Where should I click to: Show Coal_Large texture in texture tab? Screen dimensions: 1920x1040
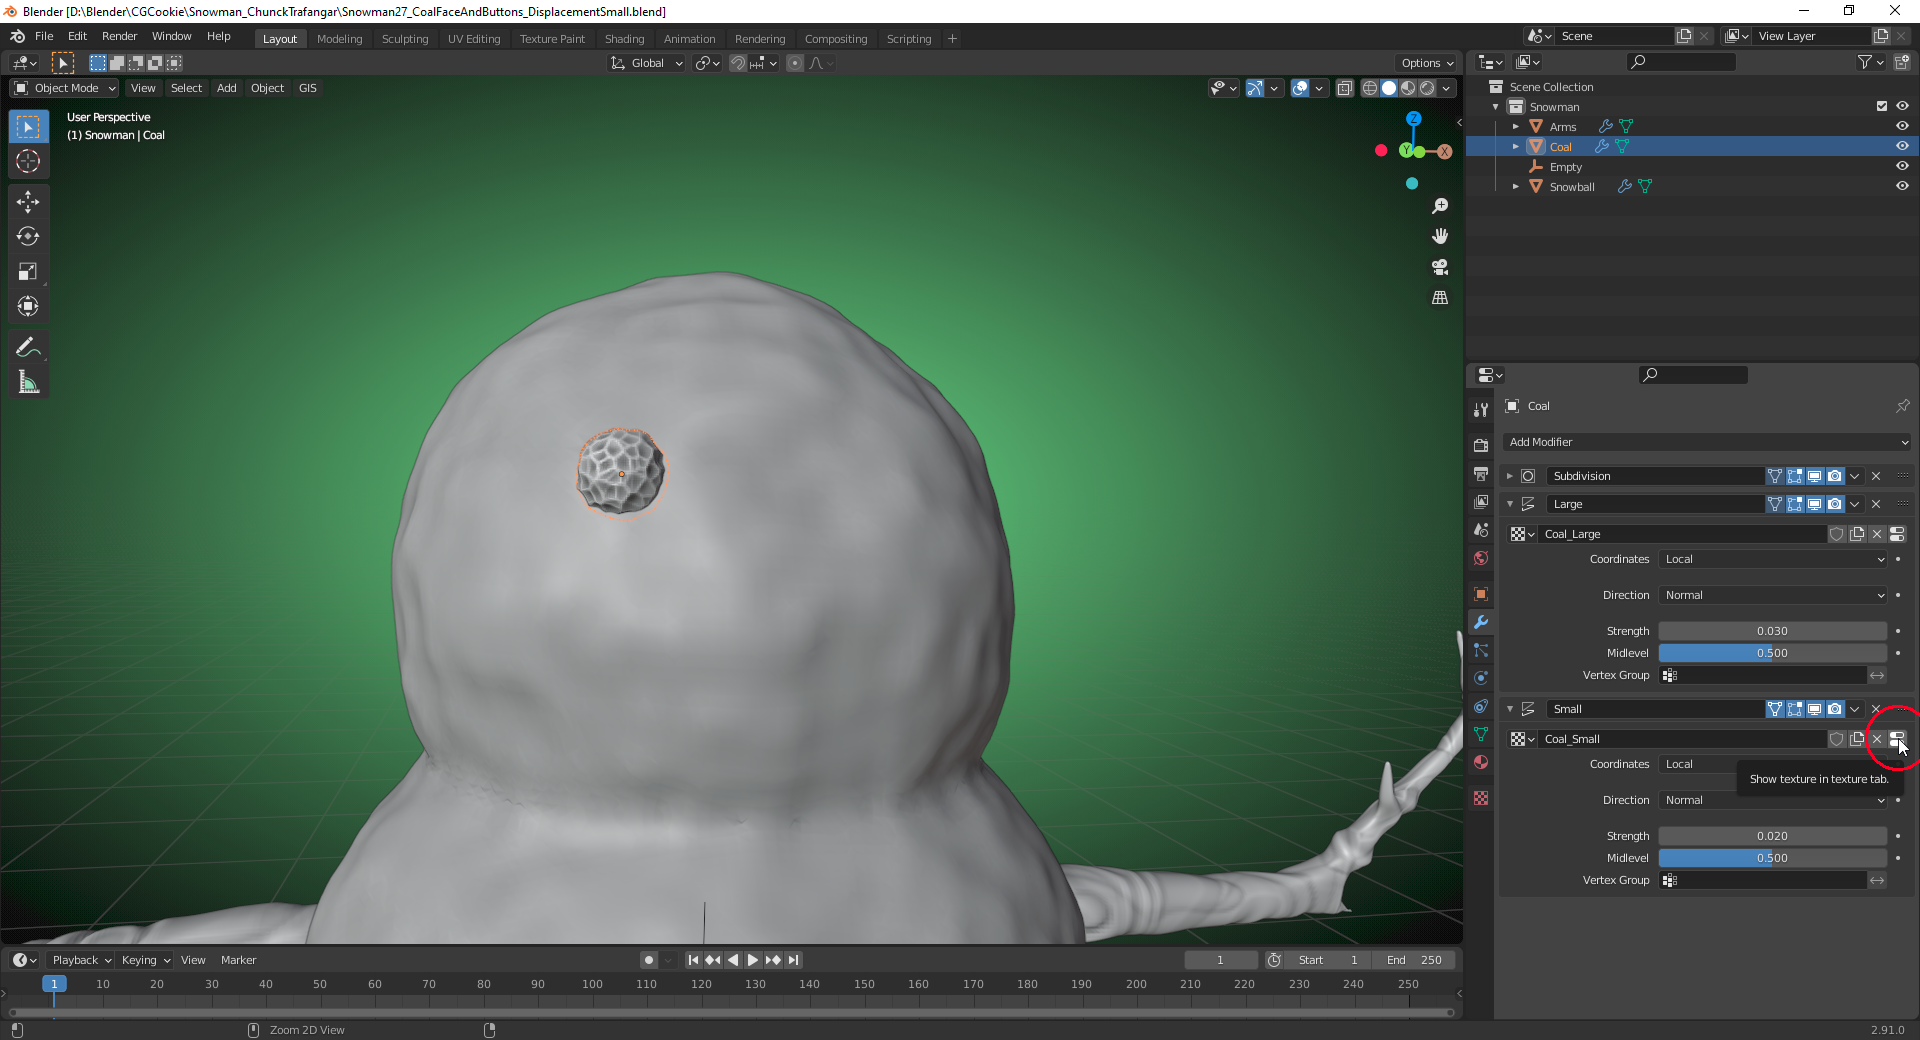point(1897,534)
